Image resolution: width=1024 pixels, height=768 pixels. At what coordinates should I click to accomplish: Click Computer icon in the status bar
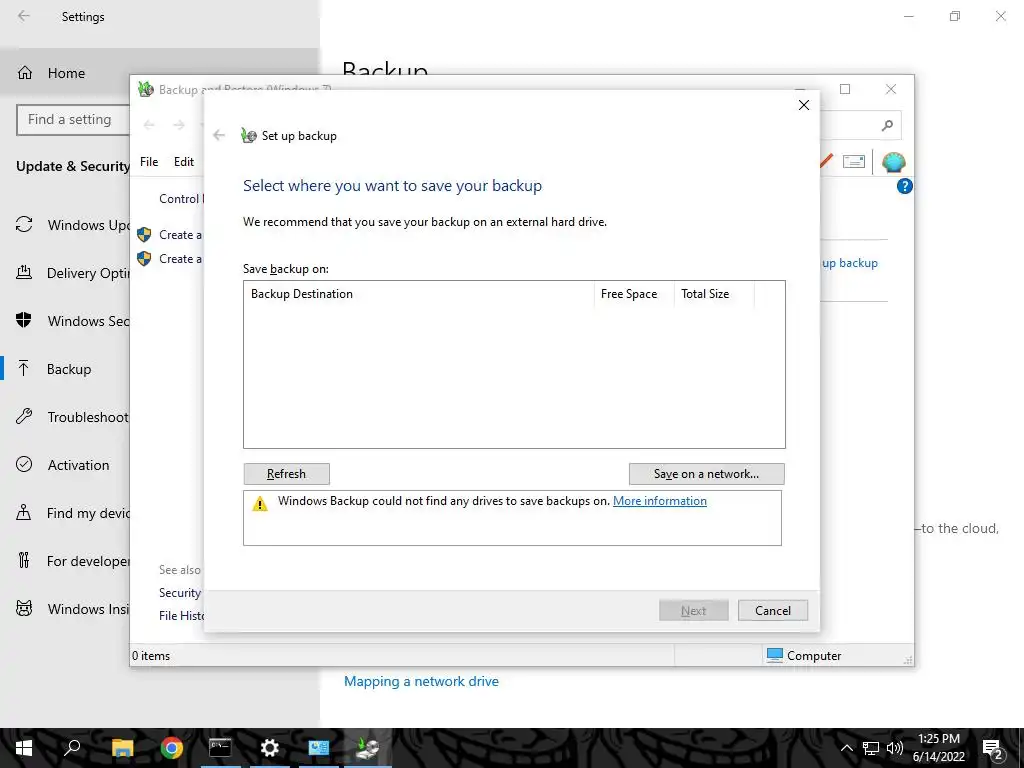point(775,655)
